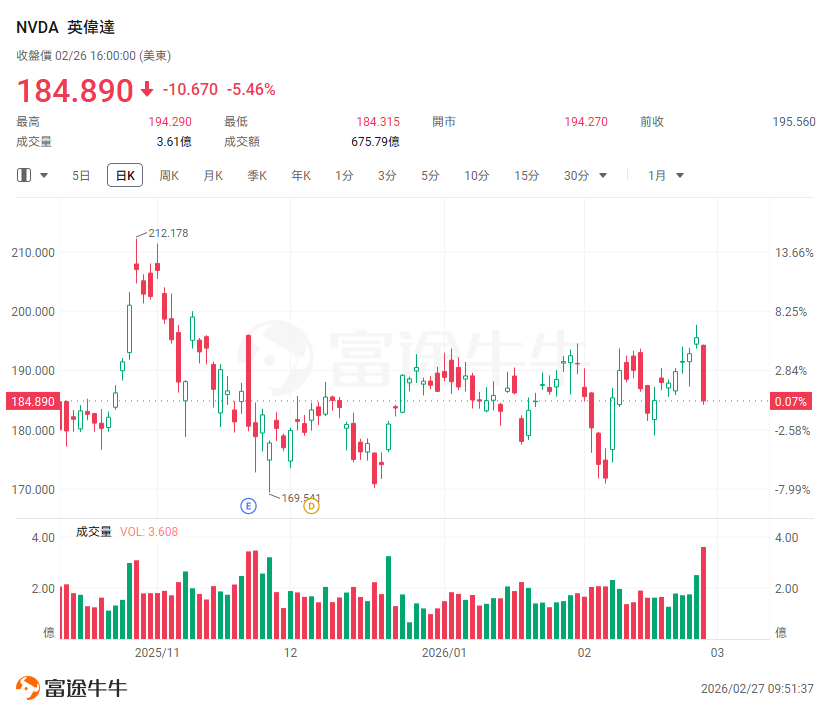Expand the 30分 interval dropdown
830x715 pixels.
tap(603, 176)
